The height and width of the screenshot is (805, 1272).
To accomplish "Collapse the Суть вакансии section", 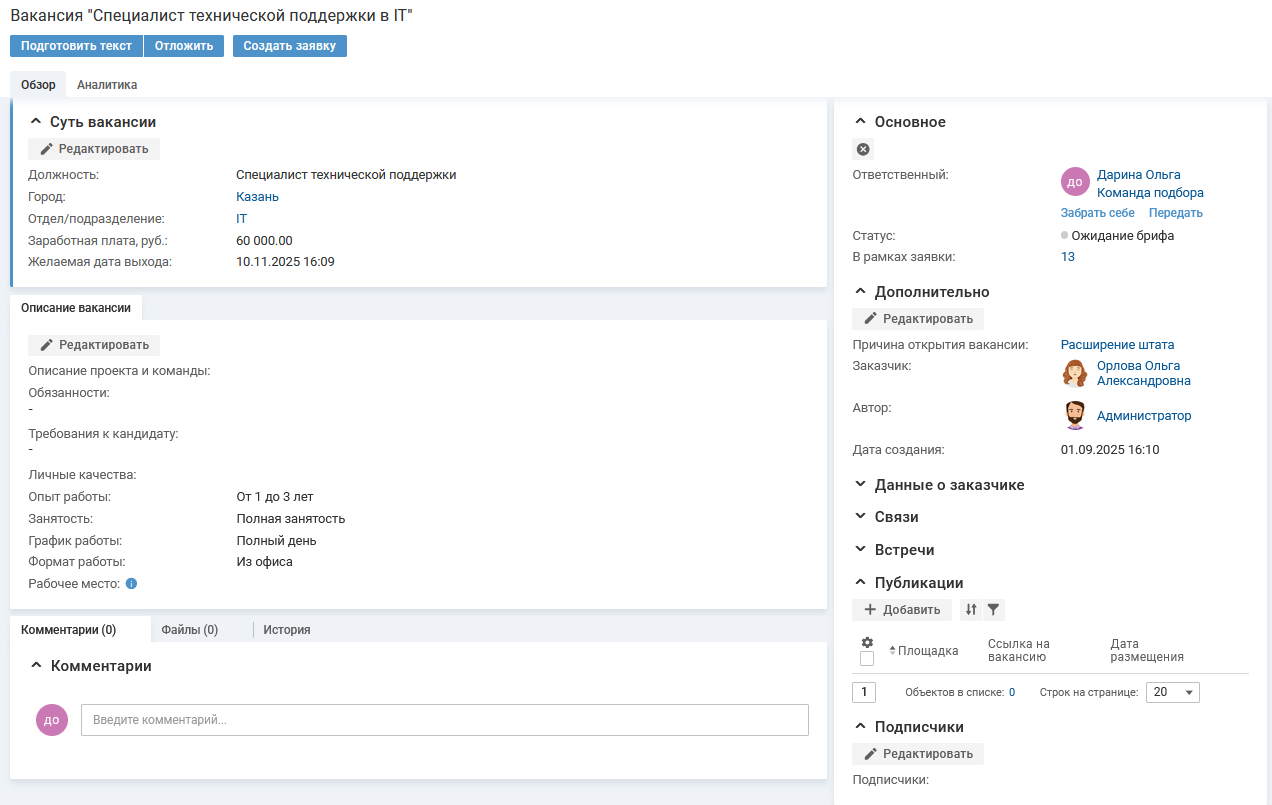I will pos(36,121).
